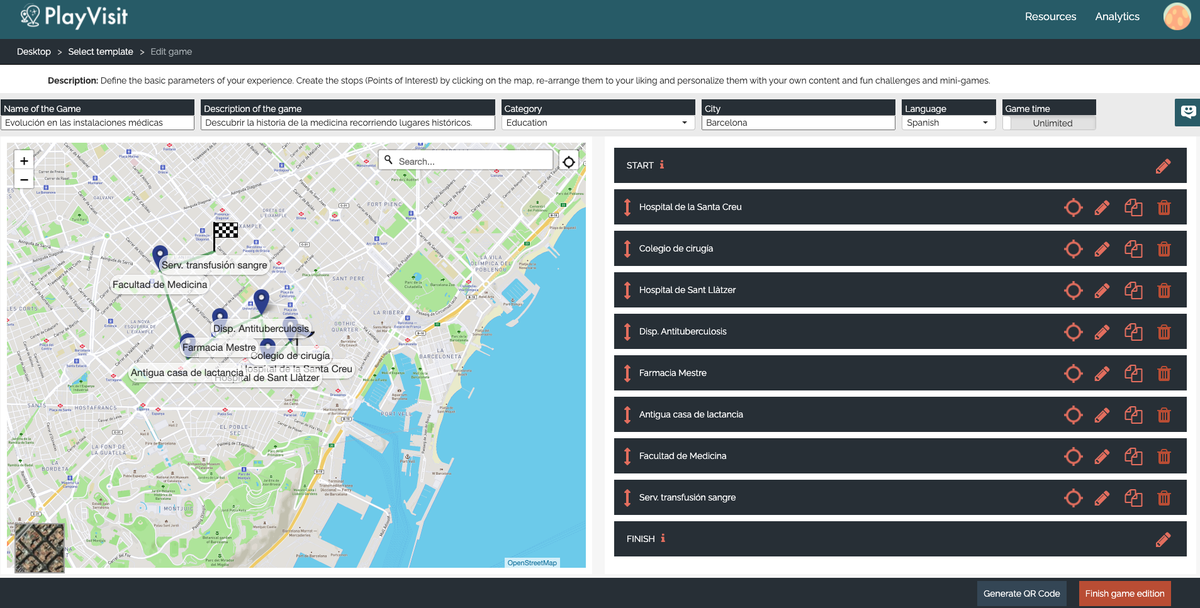Show info for FINISH section
1200x608 pixels.
pos(663,538)
